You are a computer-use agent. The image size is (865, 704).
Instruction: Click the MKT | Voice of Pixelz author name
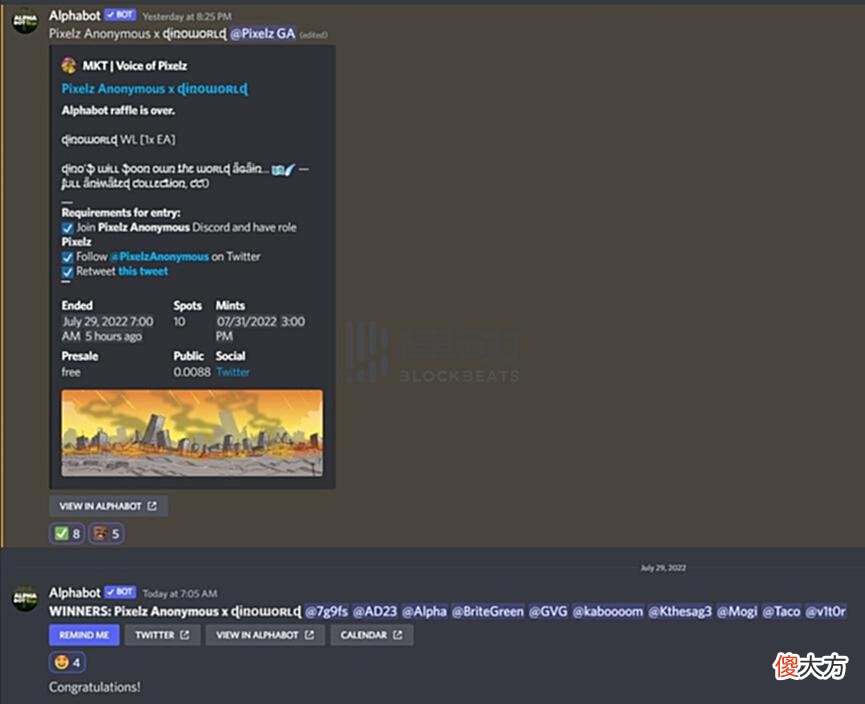pyautogui.click(x=135, y=66)
